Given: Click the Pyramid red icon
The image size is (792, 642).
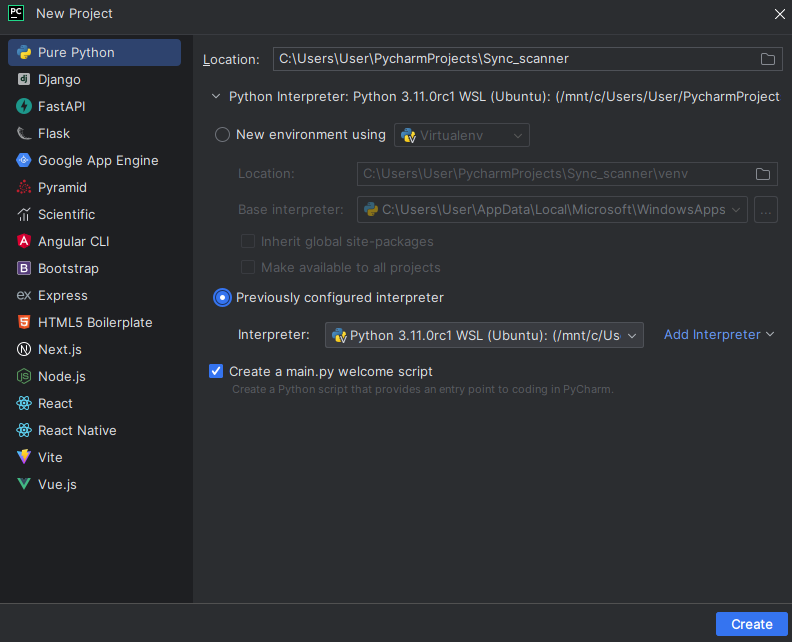Looking at the screenshot, I should [x=24, y=187].
